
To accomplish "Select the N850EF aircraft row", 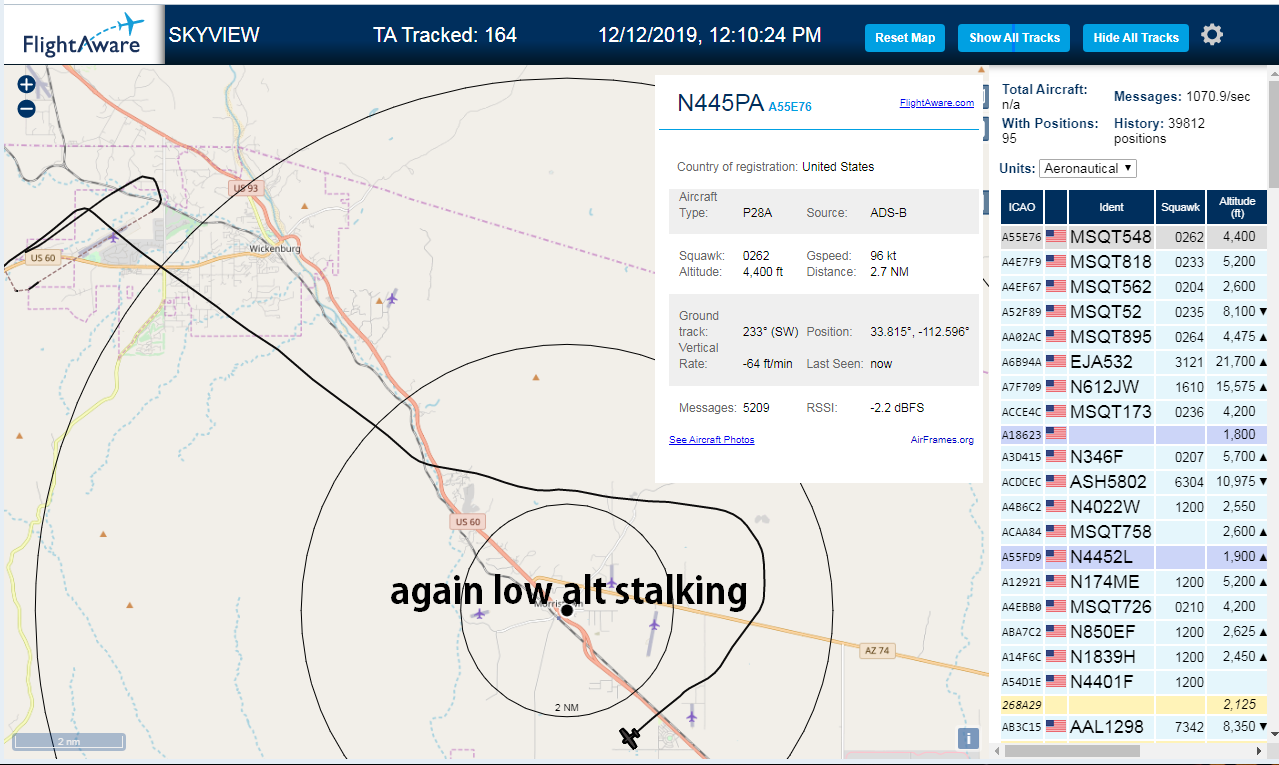I will [1134, 632].
